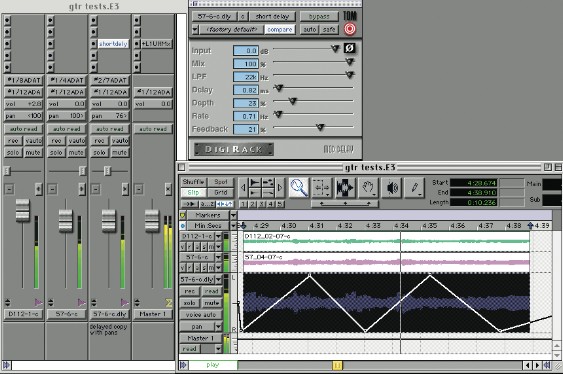Open the Master 1 read automation dropdown
Viewport: 563px width, 374px height.
218,349
